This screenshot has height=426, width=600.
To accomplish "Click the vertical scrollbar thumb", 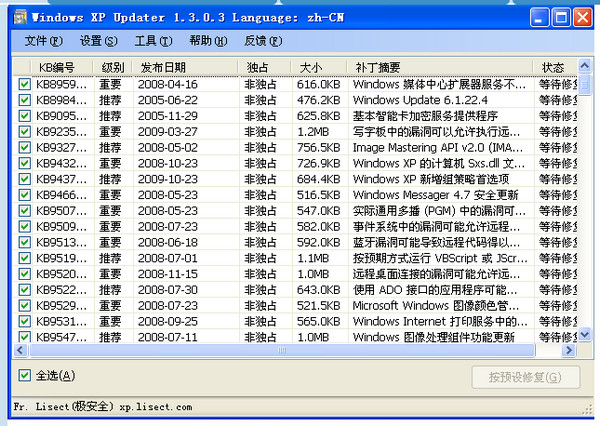I will coord(584,85).
